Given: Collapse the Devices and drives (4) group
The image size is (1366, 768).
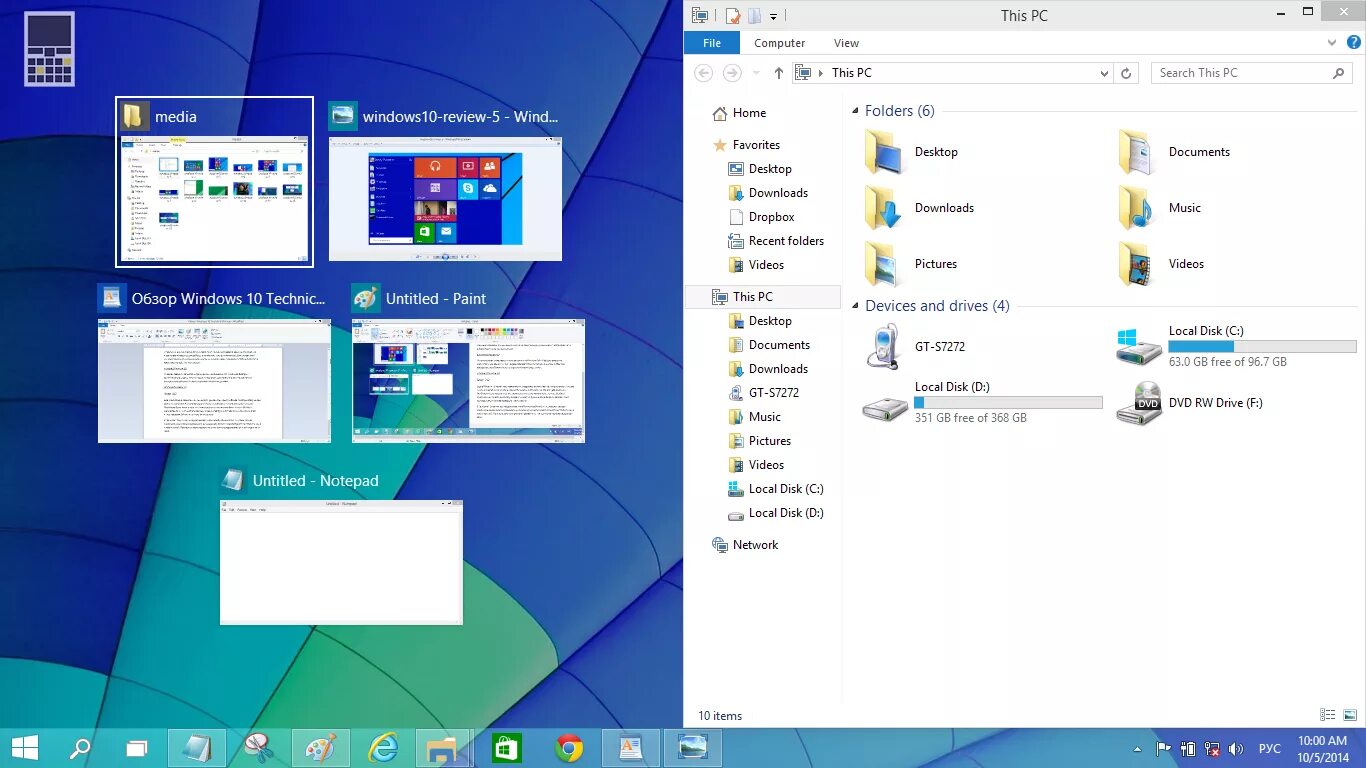Looking at the screenshot, I should (856, 306).
